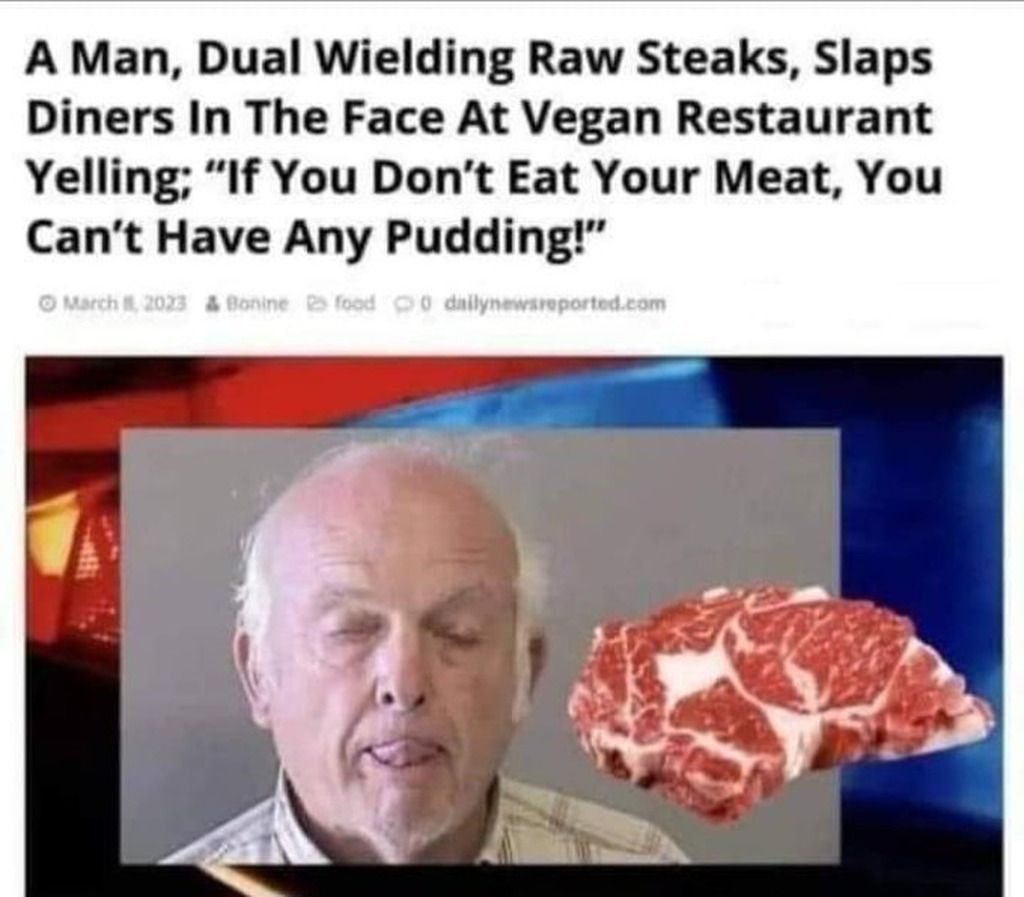Click the clock icon beside the date
Viewport: 1024px width, 897px height.
point(47,304)
